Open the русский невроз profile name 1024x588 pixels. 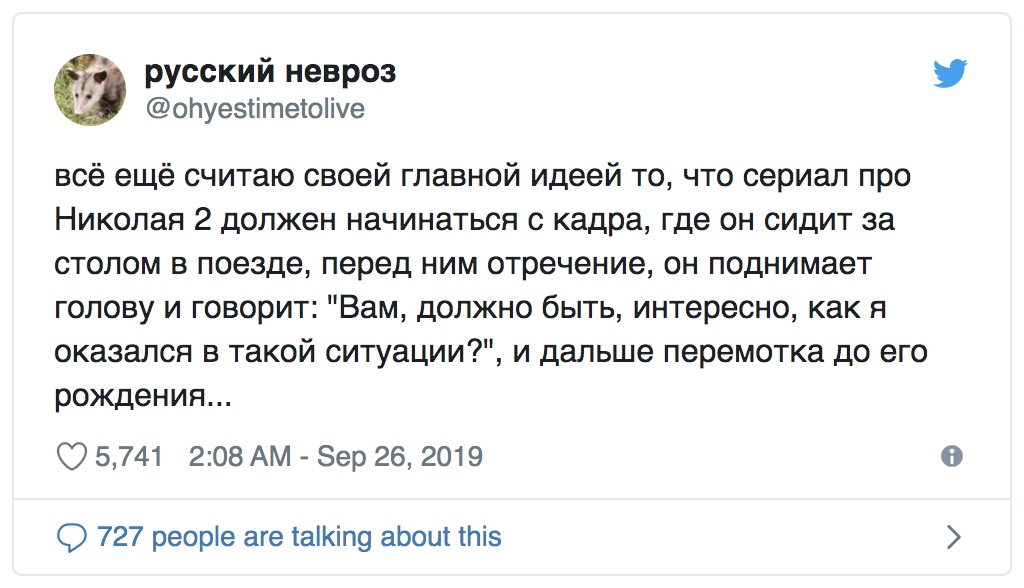coord(270,71)
